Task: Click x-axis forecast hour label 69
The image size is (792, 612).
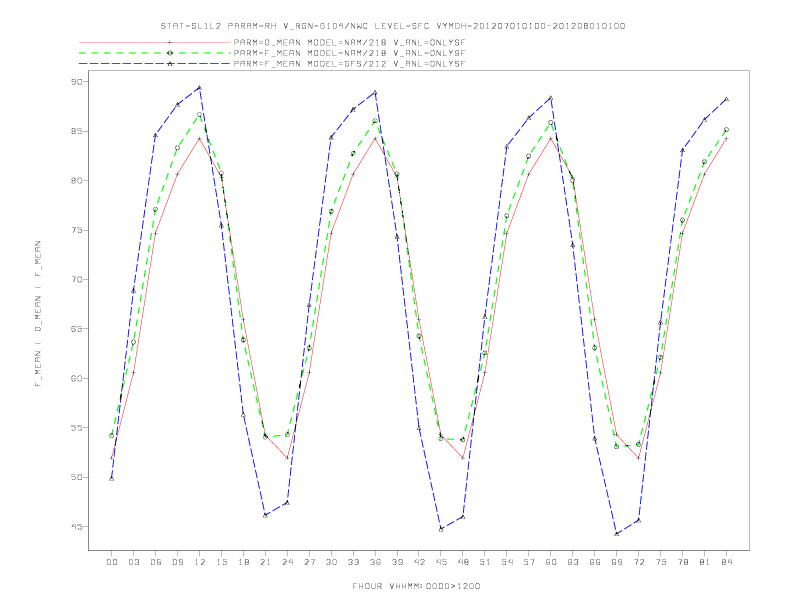Action: tap(617, 562)
